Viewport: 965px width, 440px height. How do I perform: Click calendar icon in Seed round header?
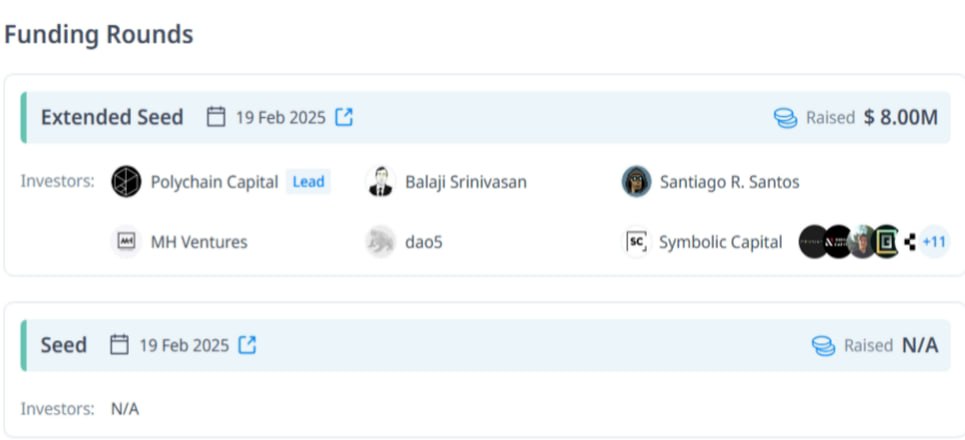pos(119,345)
